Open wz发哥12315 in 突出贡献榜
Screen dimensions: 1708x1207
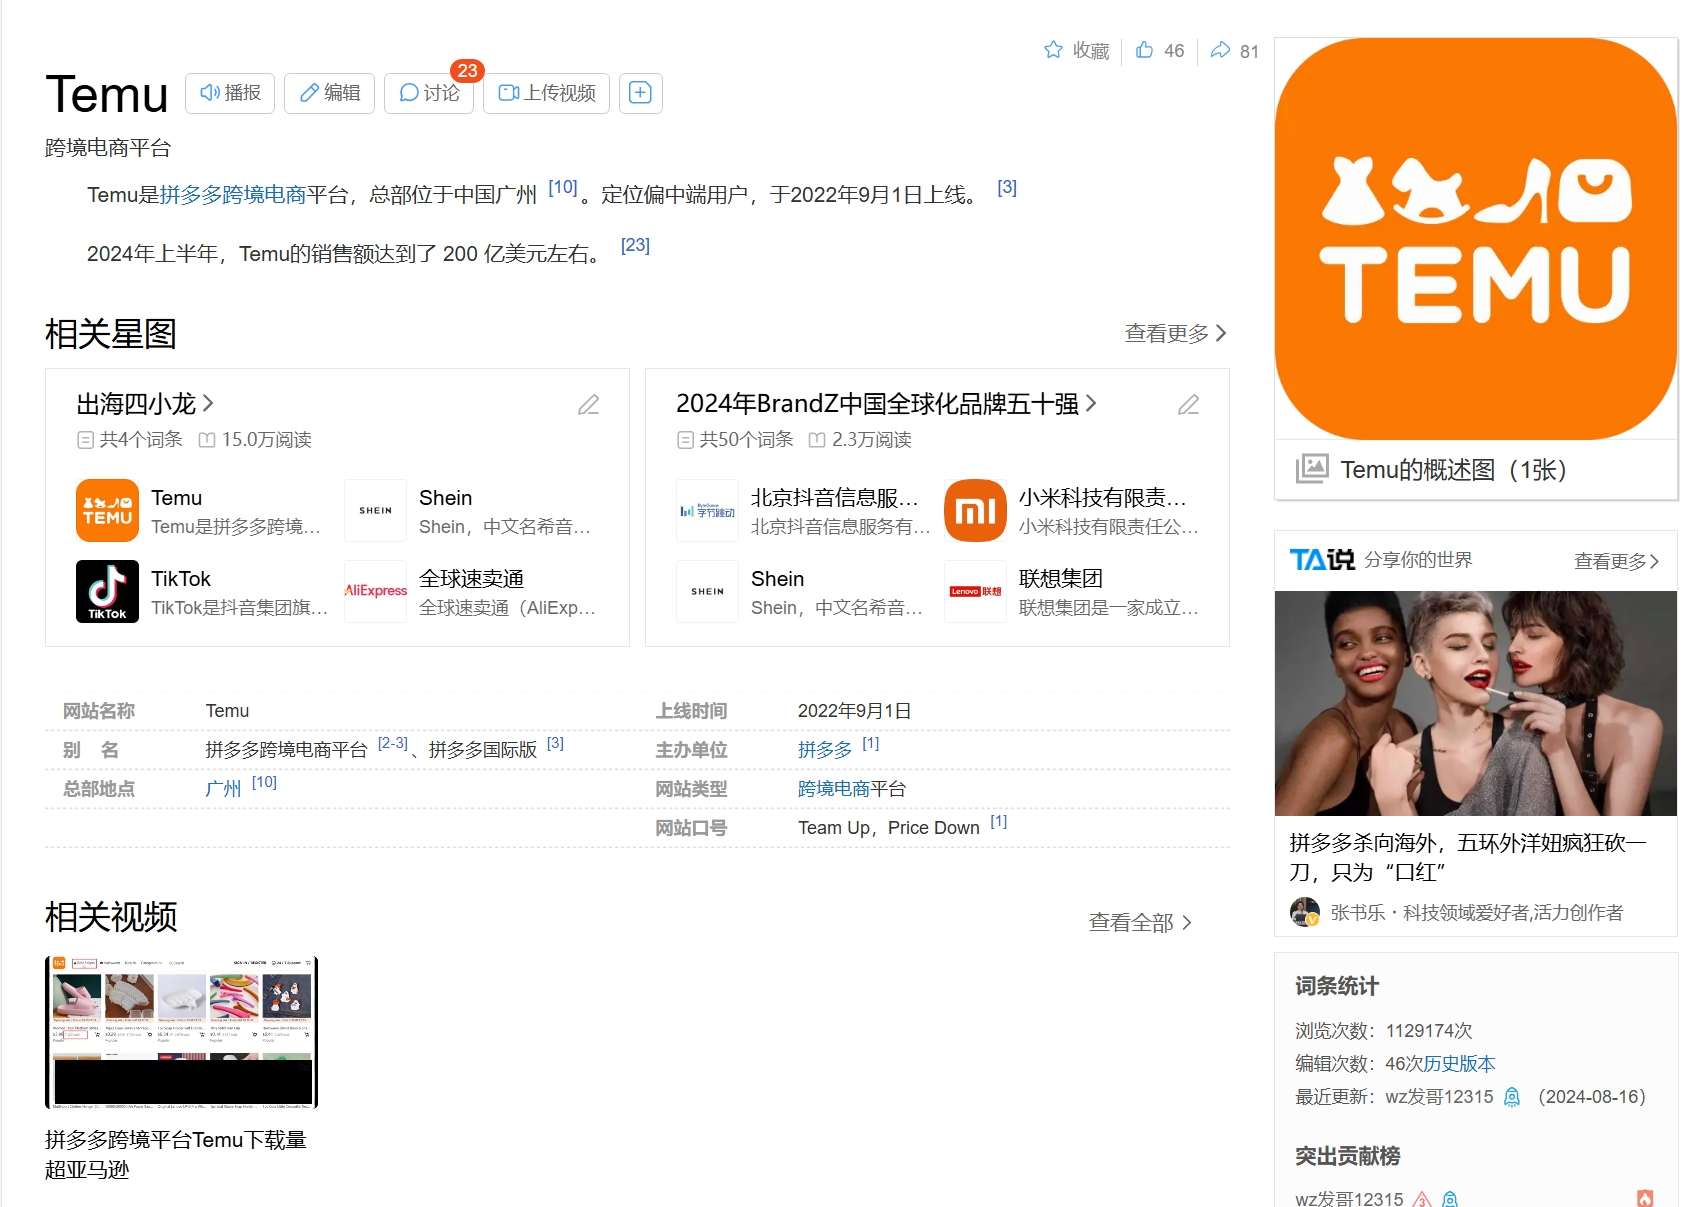coord(1349,1199)
